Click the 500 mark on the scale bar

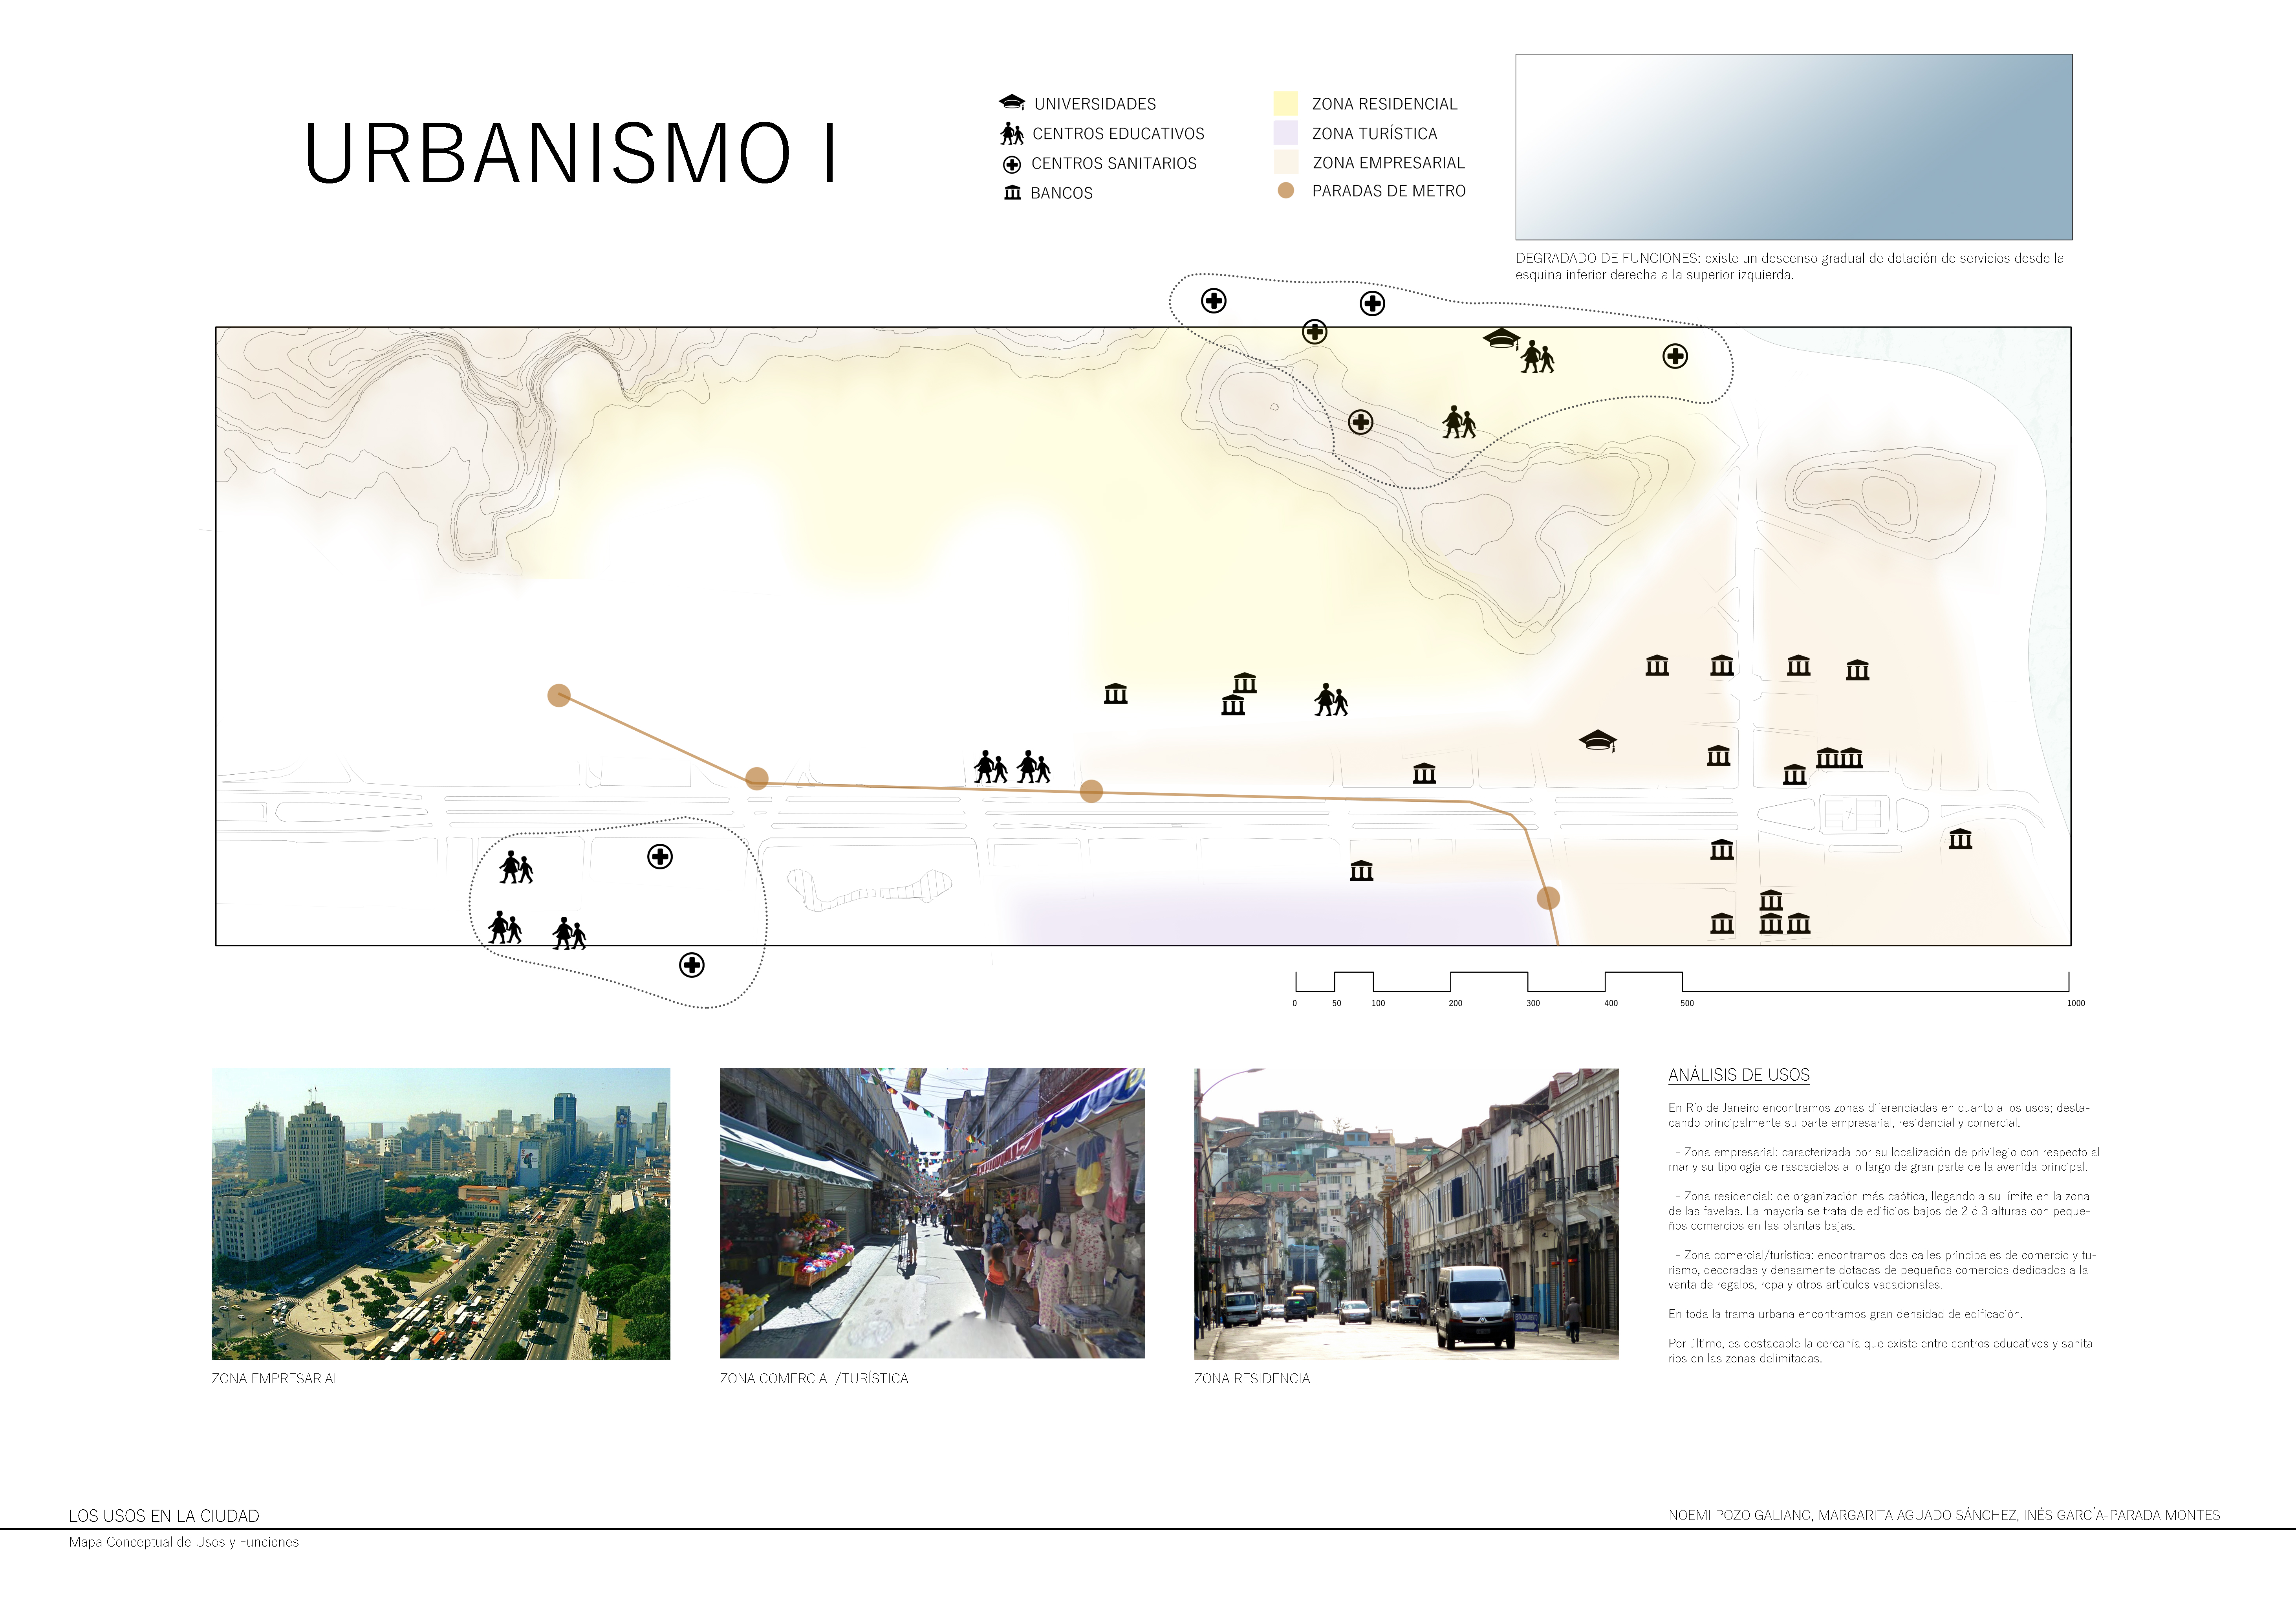pos(1687,1003)
